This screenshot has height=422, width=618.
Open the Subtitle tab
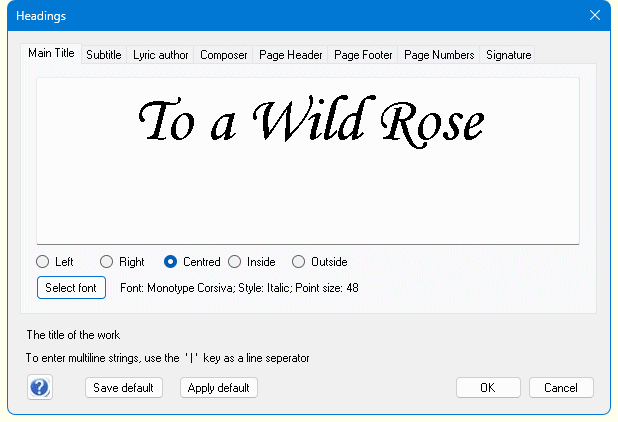point(104,55)
